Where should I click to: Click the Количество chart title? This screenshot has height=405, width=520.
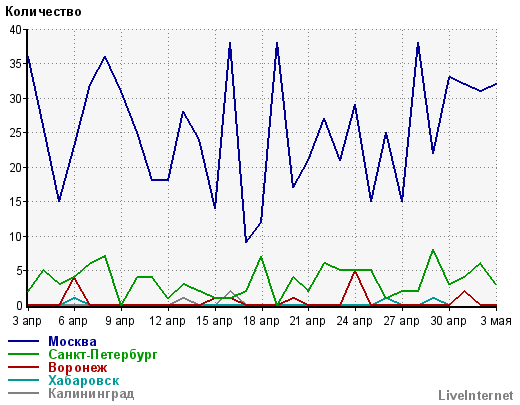[43, 12]
